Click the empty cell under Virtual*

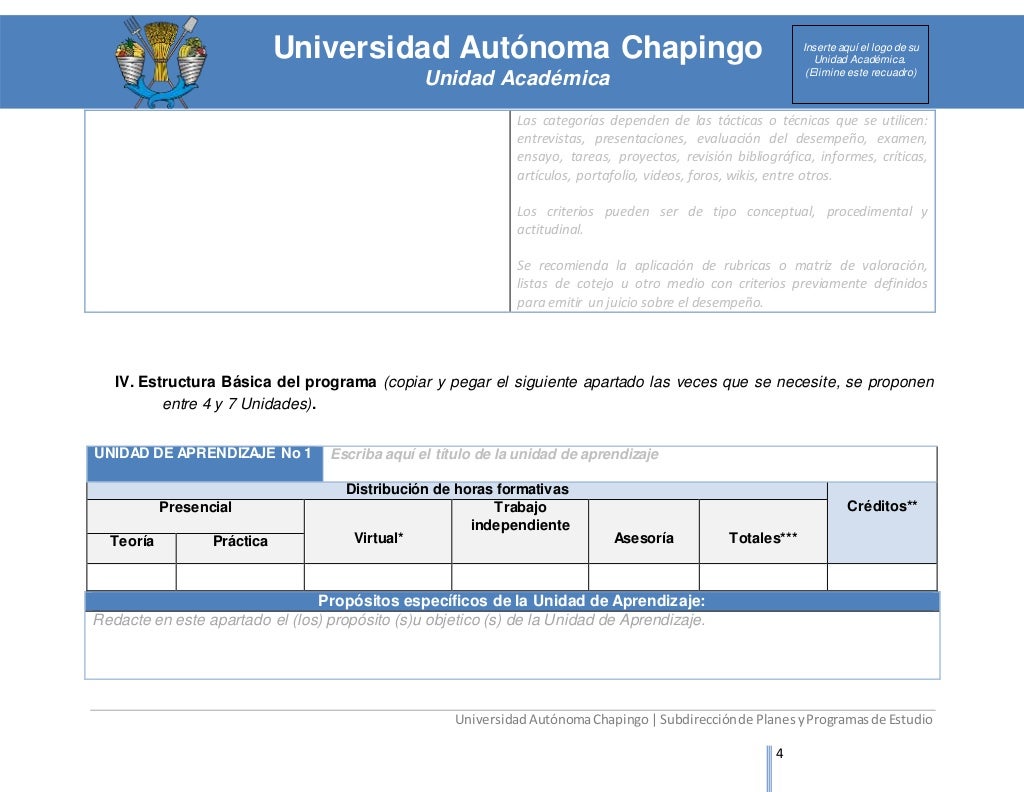(x=378, y=577)
